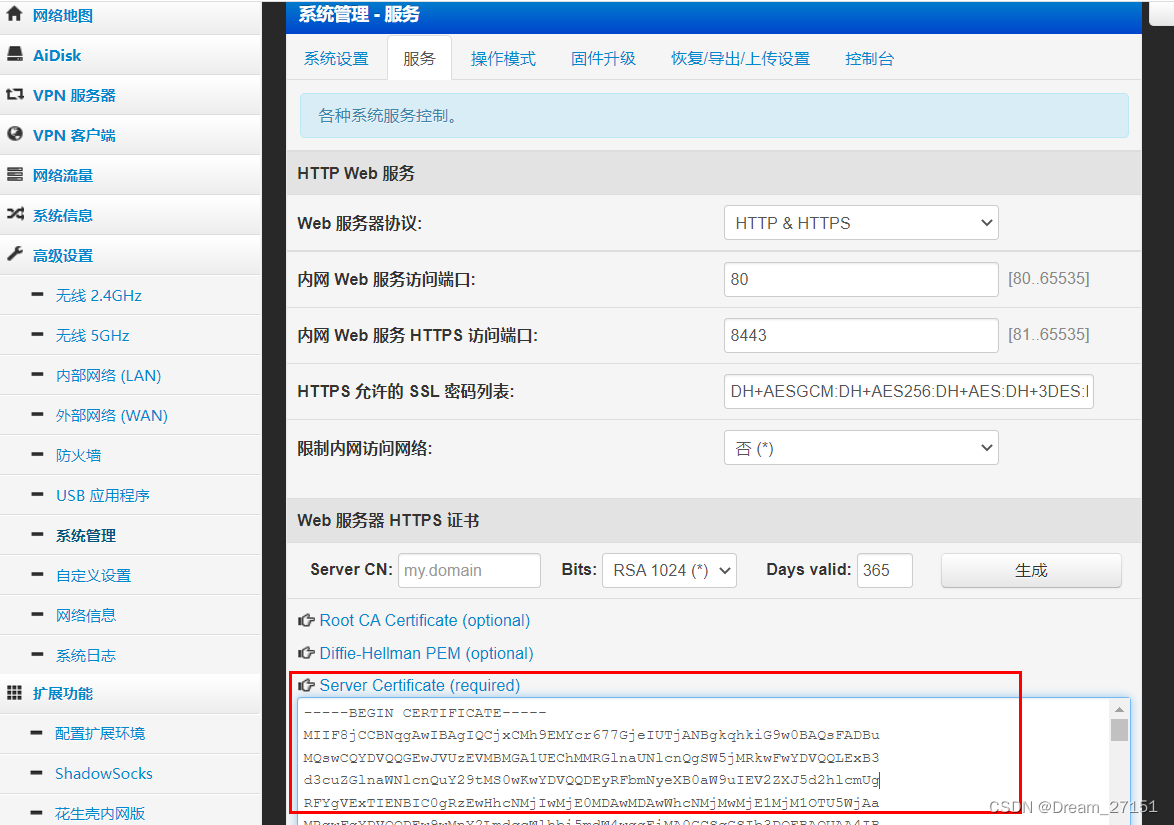Click the Days valid field

885,570
